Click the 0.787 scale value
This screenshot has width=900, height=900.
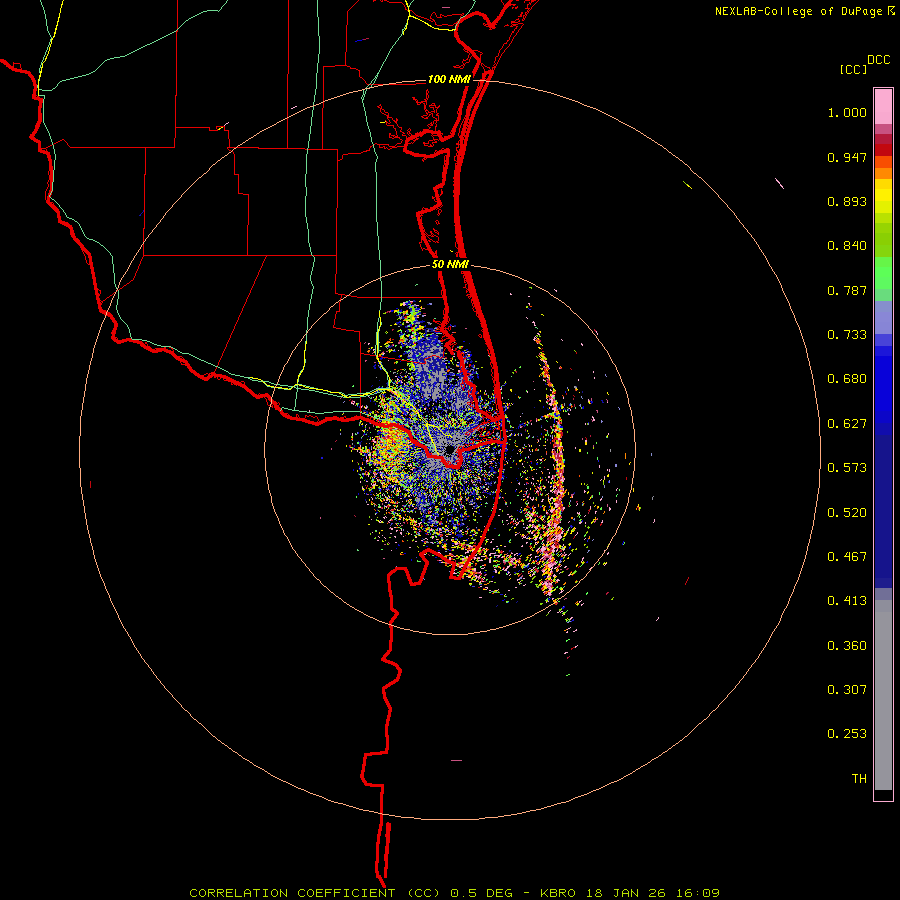click(x=847, y=290)
